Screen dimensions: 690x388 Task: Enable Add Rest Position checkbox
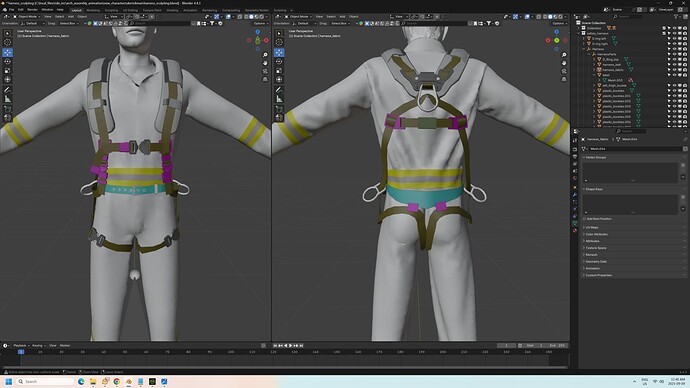[x=584, y=219]
